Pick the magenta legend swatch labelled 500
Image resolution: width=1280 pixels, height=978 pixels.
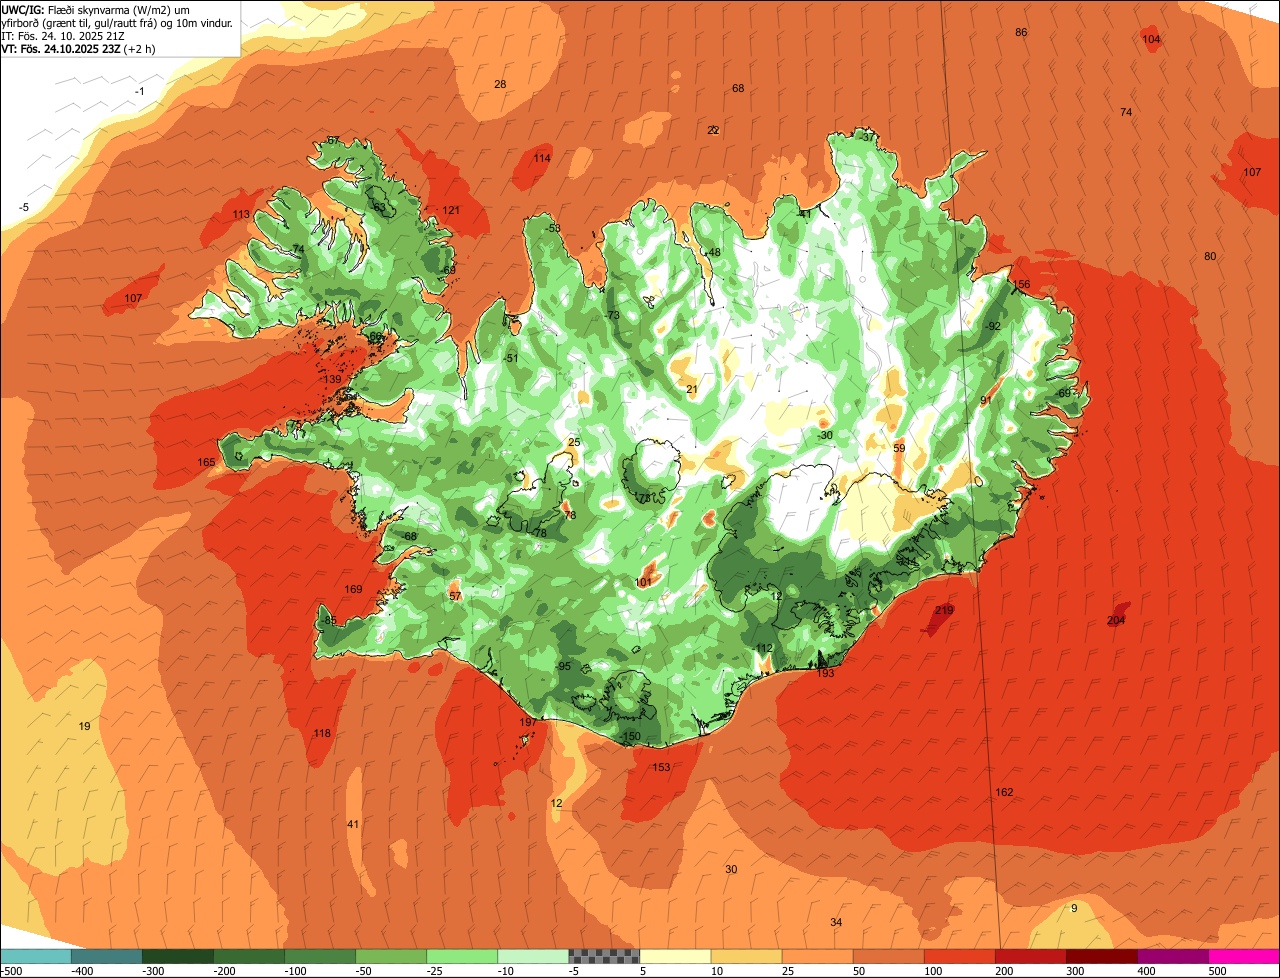coord(1244,957)
